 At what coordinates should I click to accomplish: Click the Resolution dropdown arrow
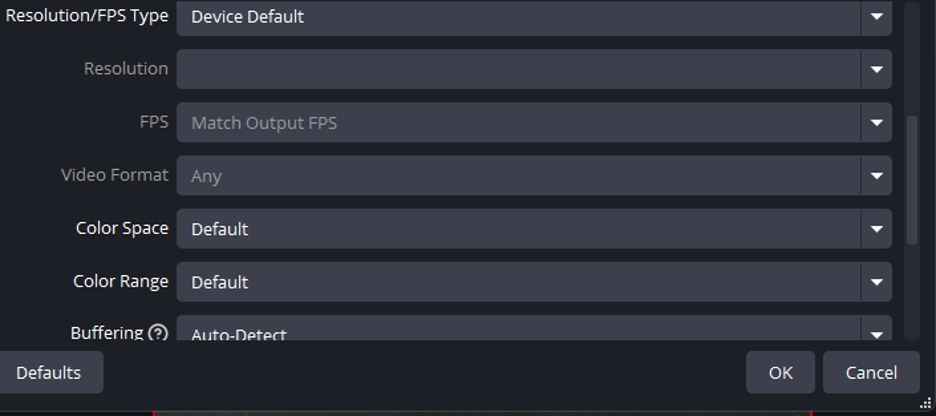click(876, 70)
